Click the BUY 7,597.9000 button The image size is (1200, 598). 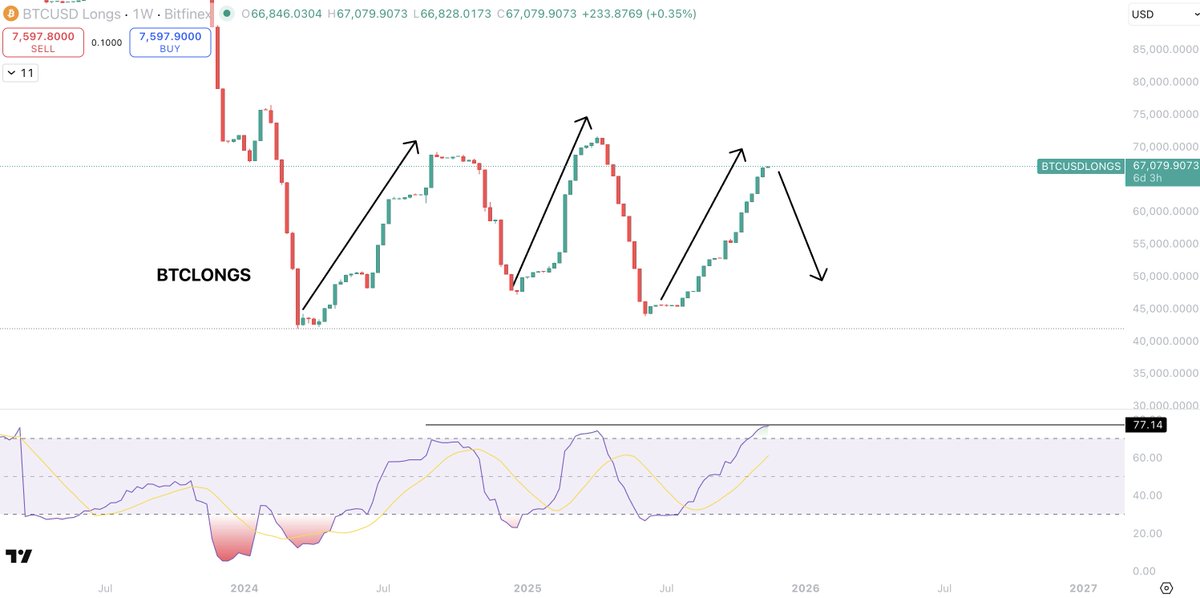pos(170,41)
